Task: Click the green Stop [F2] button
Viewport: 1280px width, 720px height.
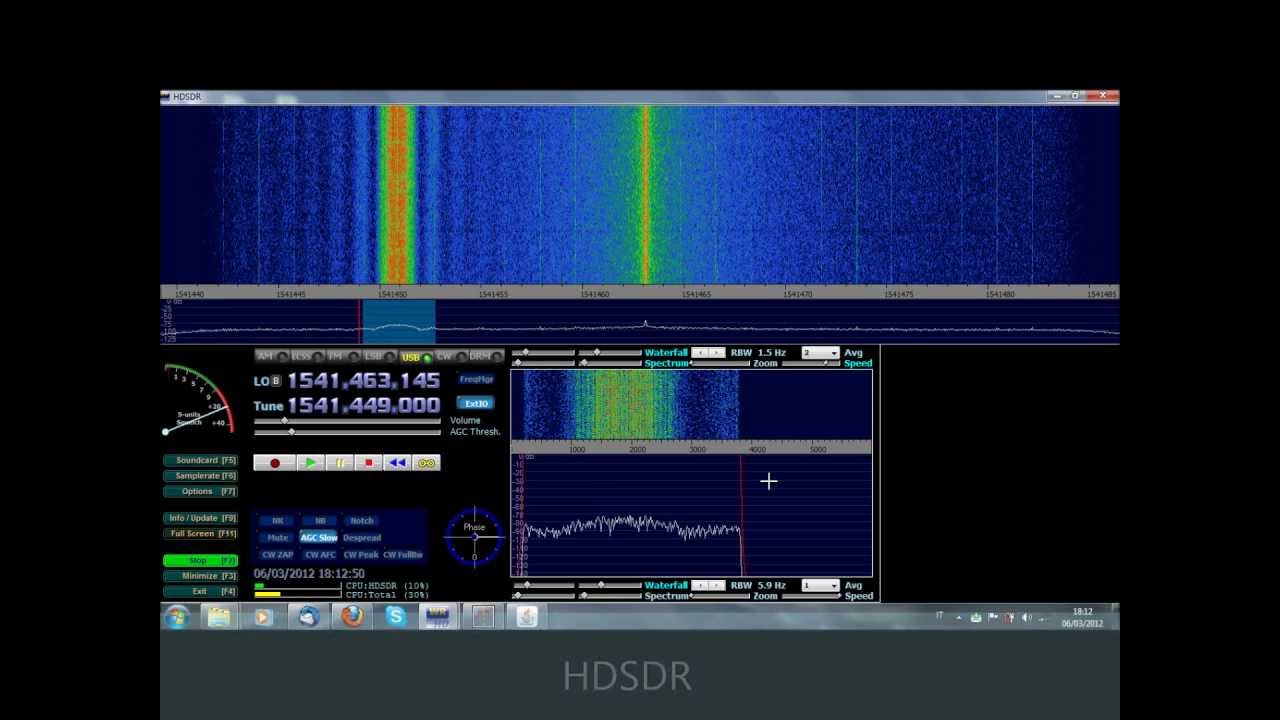Action: click(200, 561)
